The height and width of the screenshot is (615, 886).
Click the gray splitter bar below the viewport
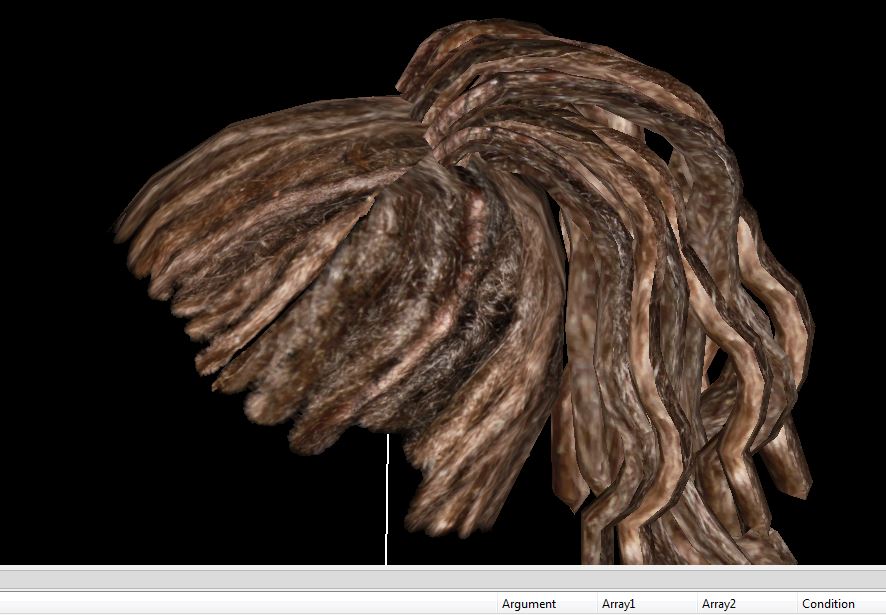(x=443, y=578)
